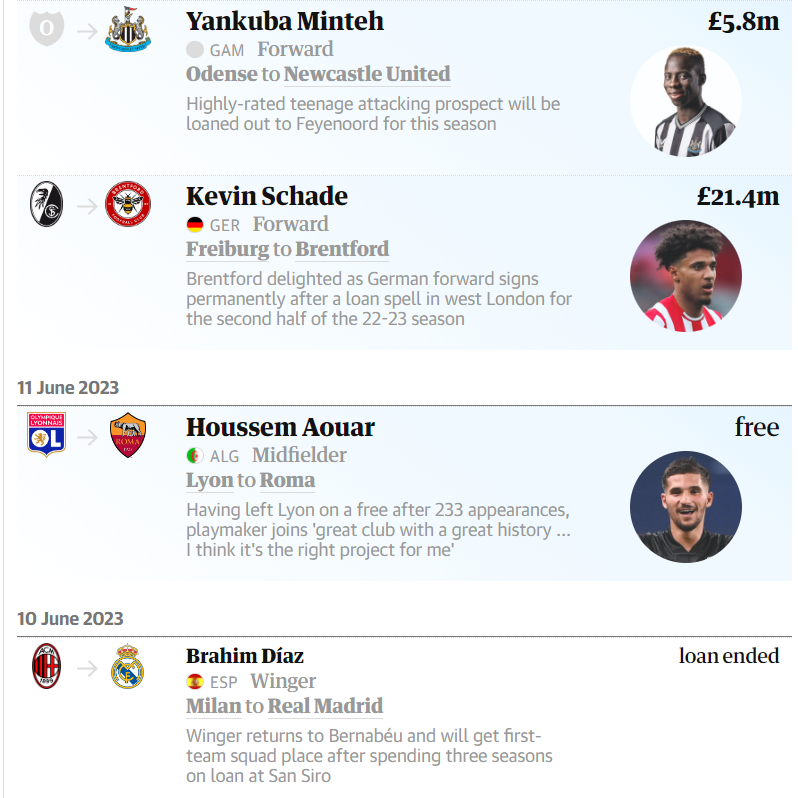Screen dimensions: 798x798
Task: Click the Newcastle United club crest
Action: [x=128, y=29]
